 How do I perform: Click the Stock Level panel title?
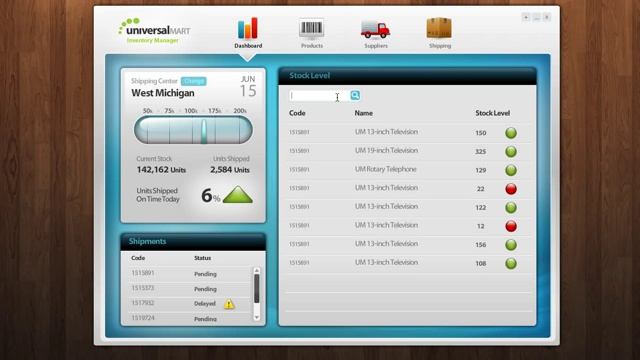click(309, 76)
